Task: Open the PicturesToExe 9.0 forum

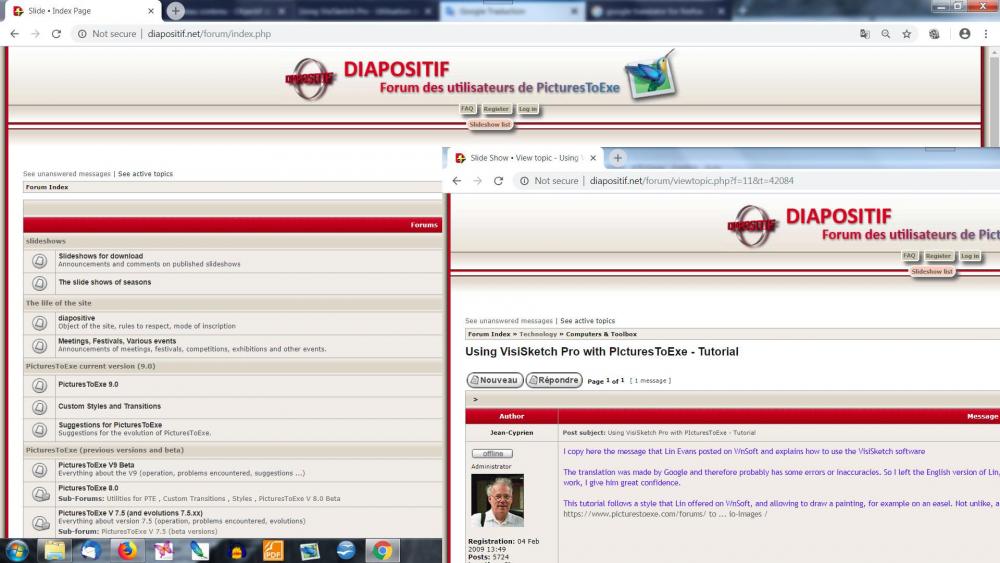Action: 88,385
